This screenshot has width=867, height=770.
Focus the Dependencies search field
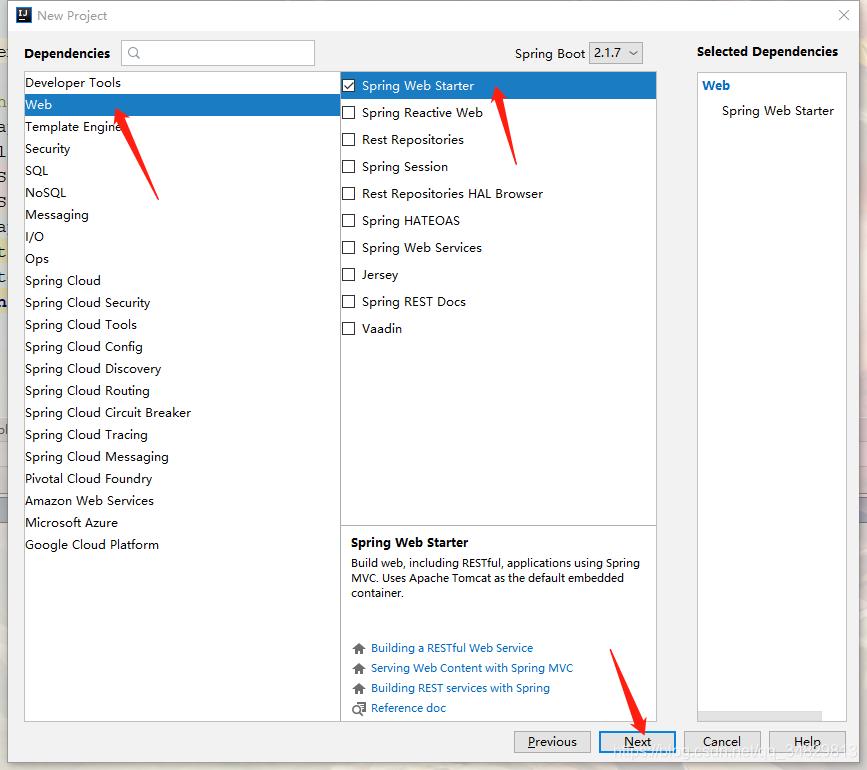(218, 53)
